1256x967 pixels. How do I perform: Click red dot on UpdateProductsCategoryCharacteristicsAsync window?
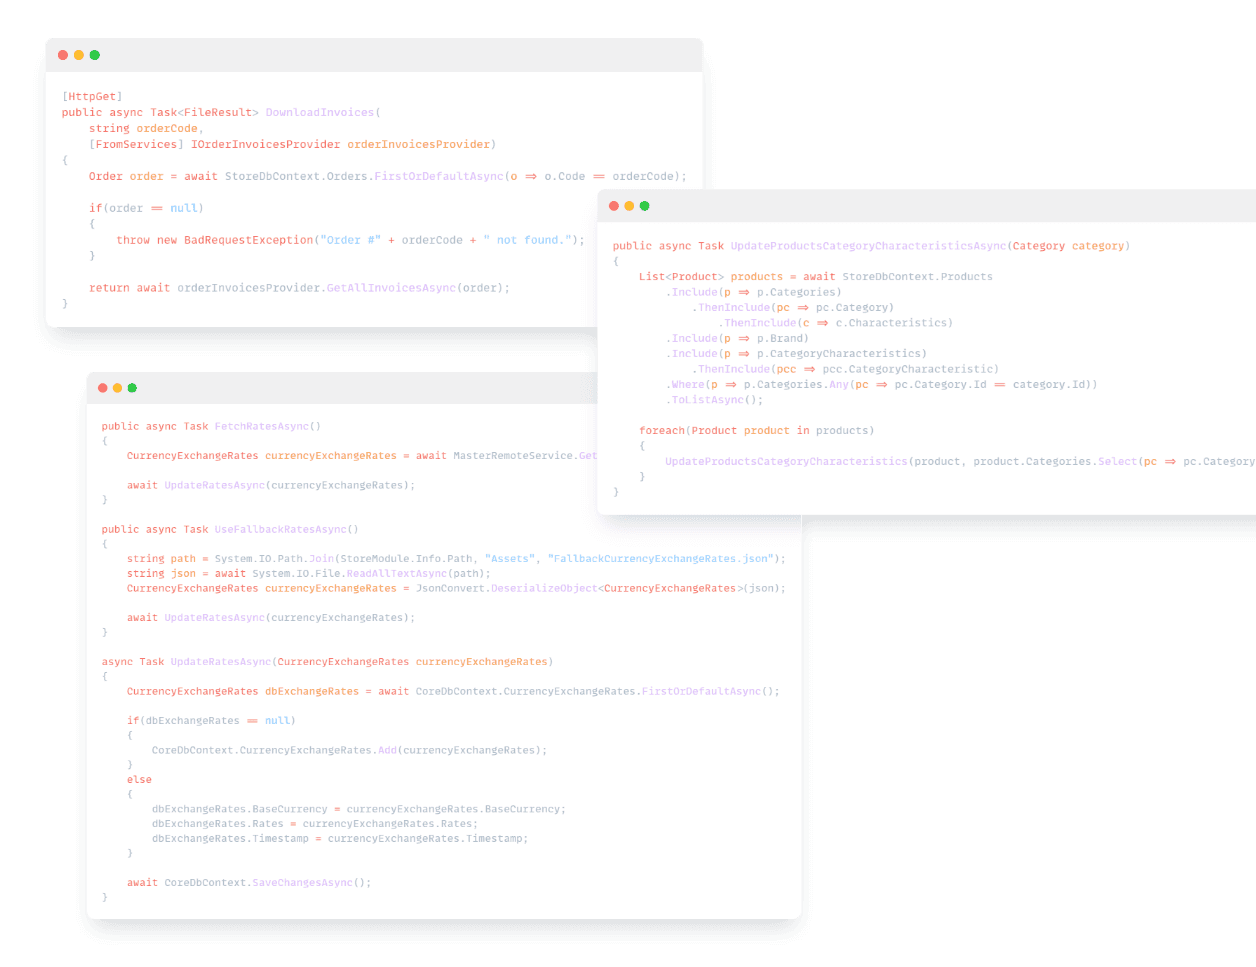coord(614,206)
